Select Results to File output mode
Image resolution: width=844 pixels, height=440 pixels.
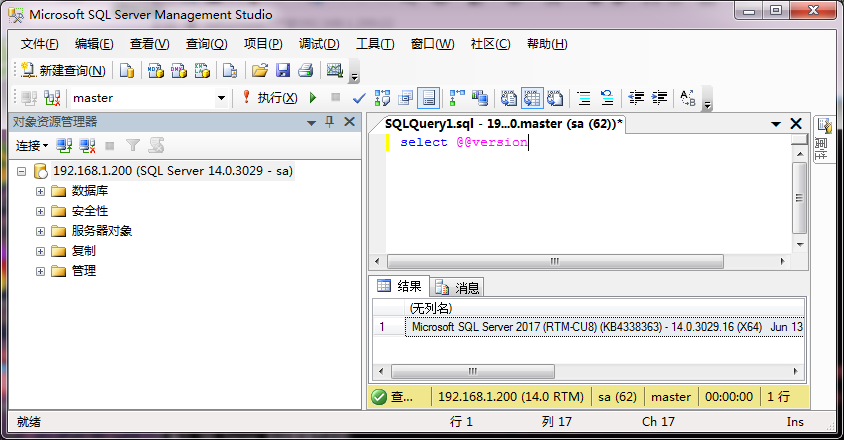(x=555, y=98)
